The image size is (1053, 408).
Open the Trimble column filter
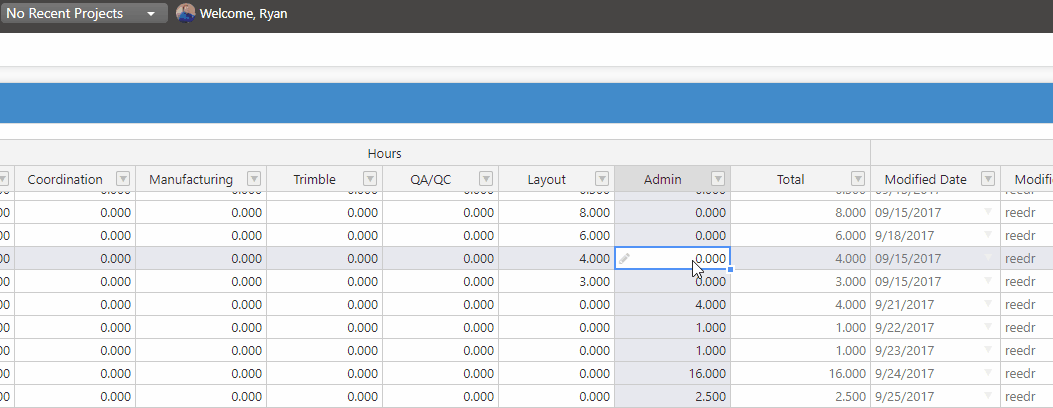pyautogui.click(x=370, y=178)
